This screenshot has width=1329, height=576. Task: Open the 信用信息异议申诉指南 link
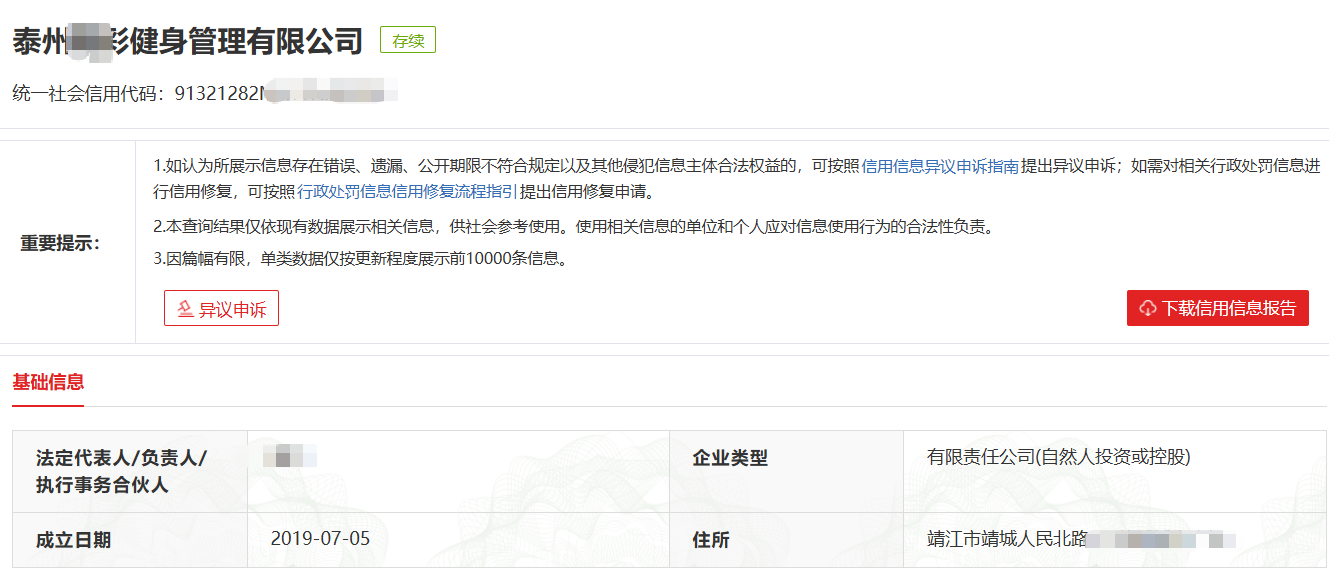click(x=940, y=167)
